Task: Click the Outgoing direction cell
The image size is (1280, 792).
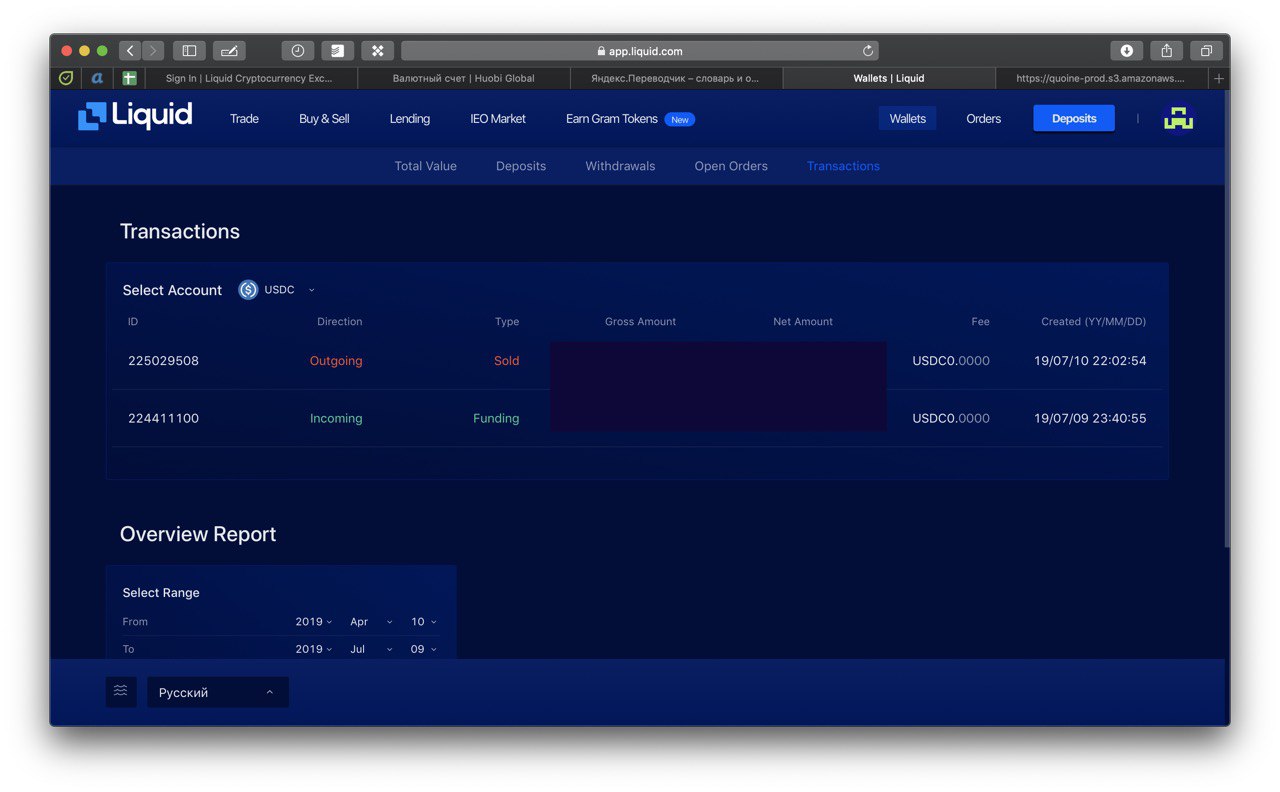Action: 336,361
